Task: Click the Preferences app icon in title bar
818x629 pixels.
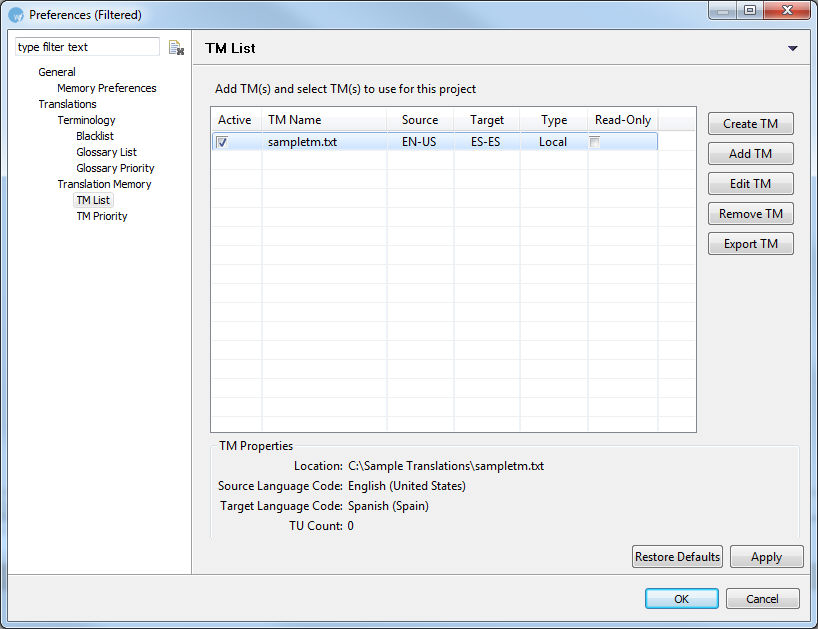Action: tap(16, 15)
